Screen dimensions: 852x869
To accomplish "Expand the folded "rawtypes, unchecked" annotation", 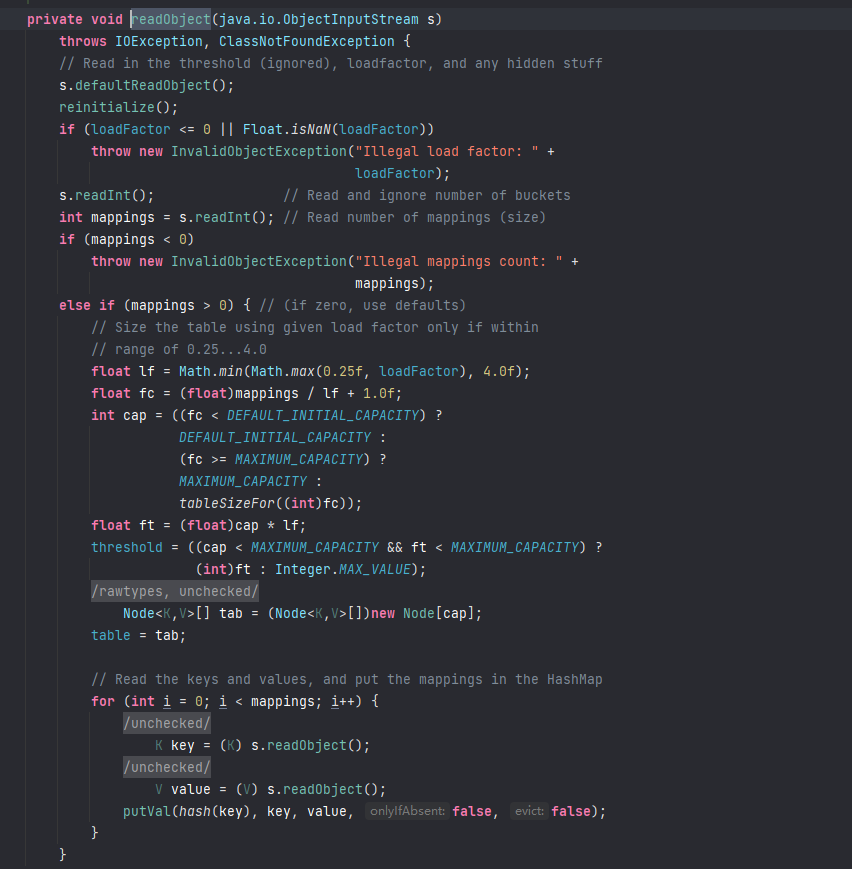I will point(175,591).
